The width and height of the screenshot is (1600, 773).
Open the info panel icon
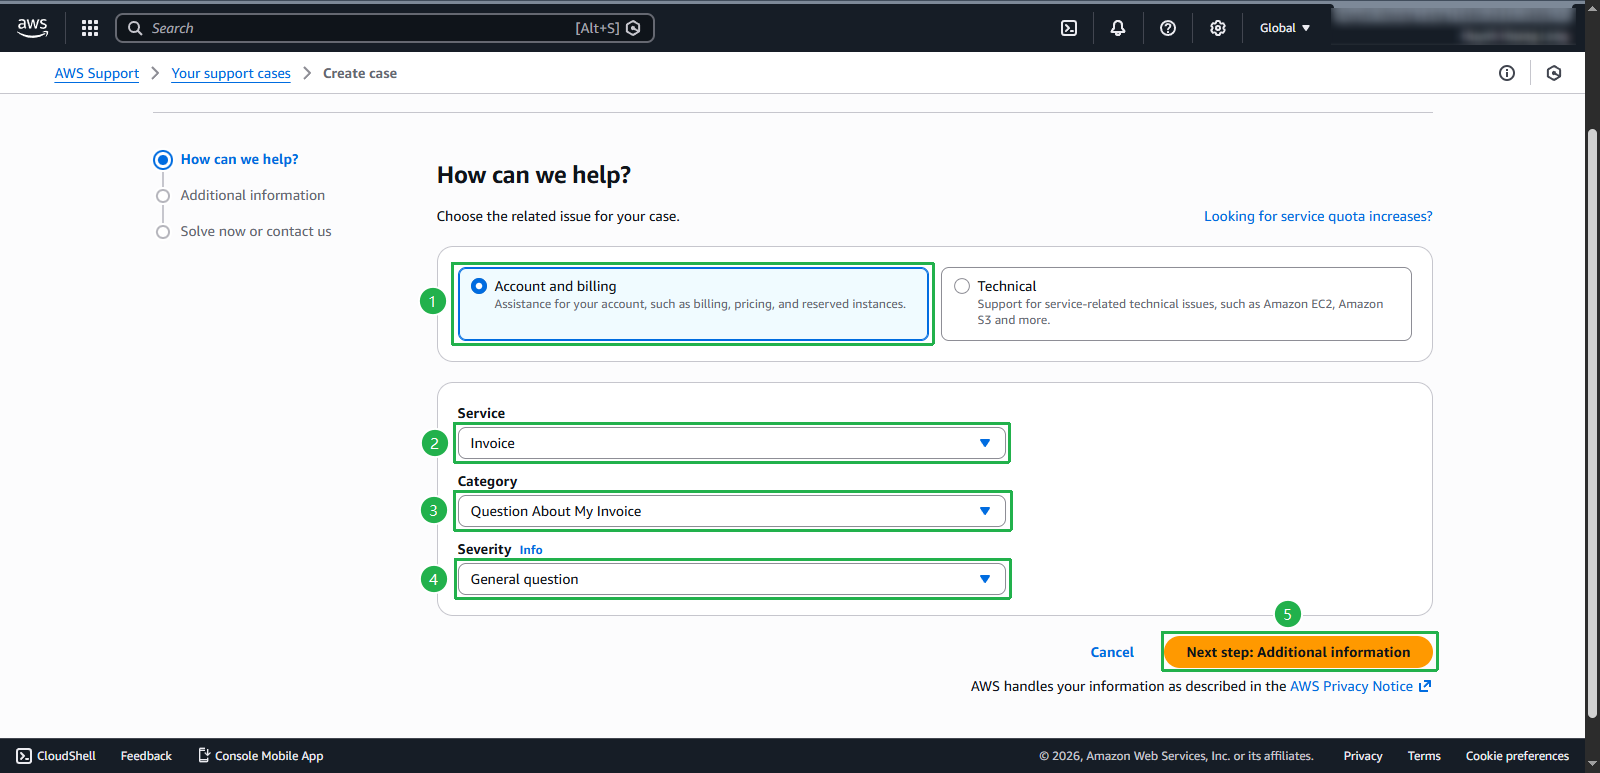click(1507, 73)
